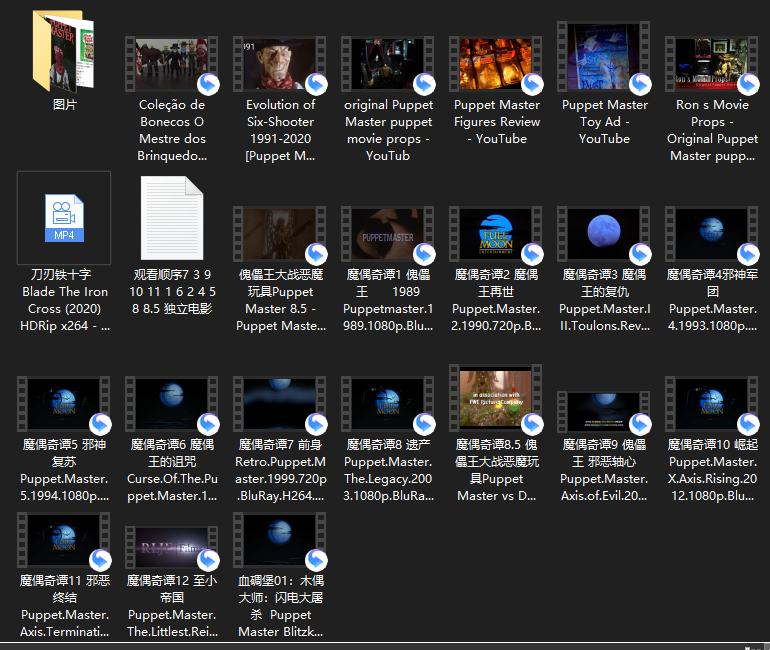
Task: Click file name '魔偶奇谭9 傀儡王 邪恶轴心 Axis.of.Evil'
Action: pos(604,470)
